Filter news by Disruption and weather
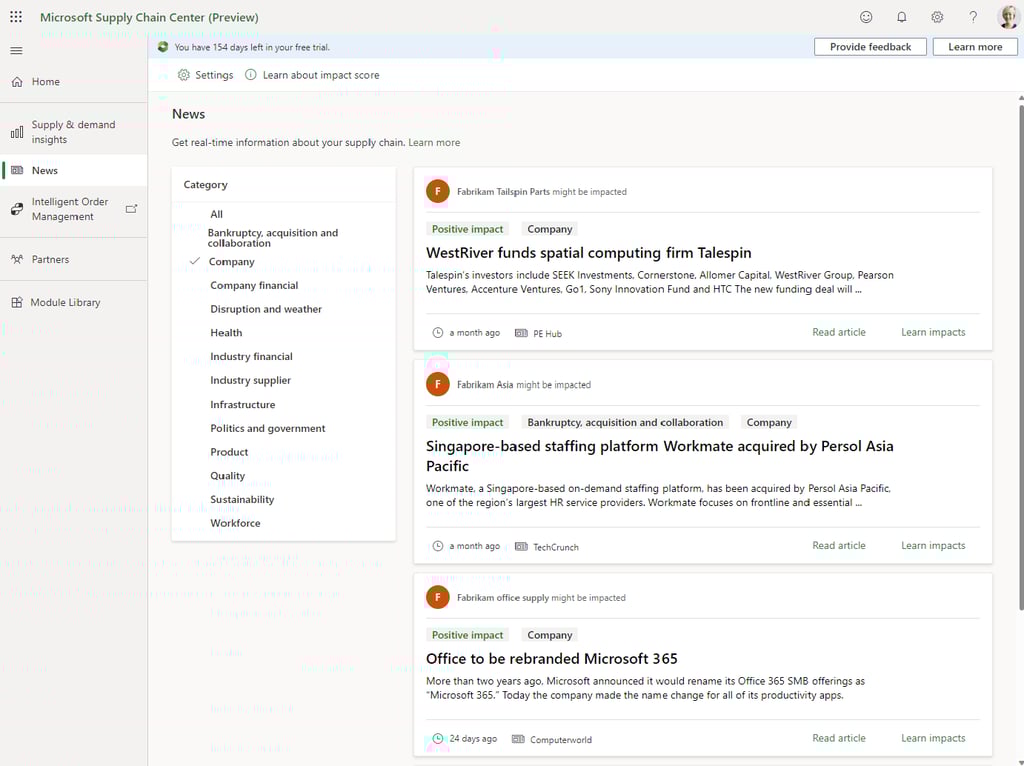 (265, 309)
